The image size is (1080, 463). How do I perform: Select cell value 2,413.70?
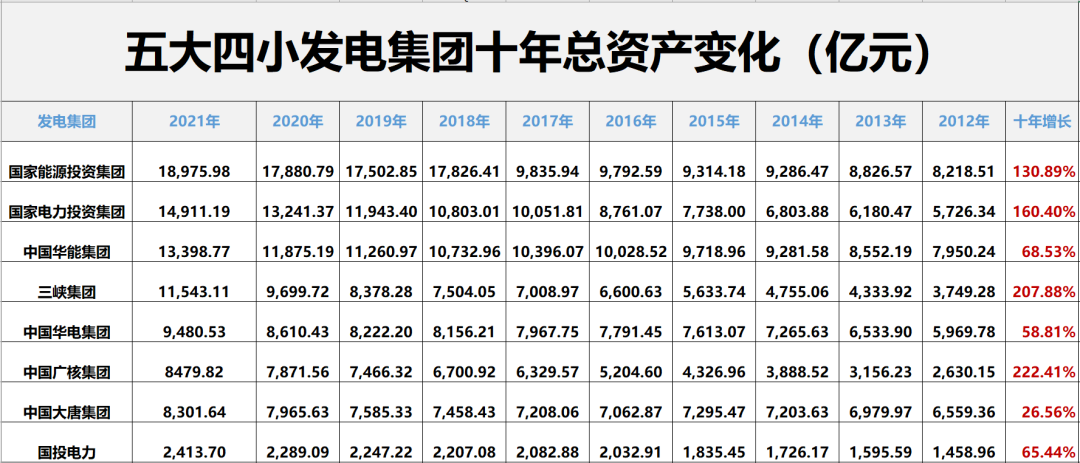194,452
